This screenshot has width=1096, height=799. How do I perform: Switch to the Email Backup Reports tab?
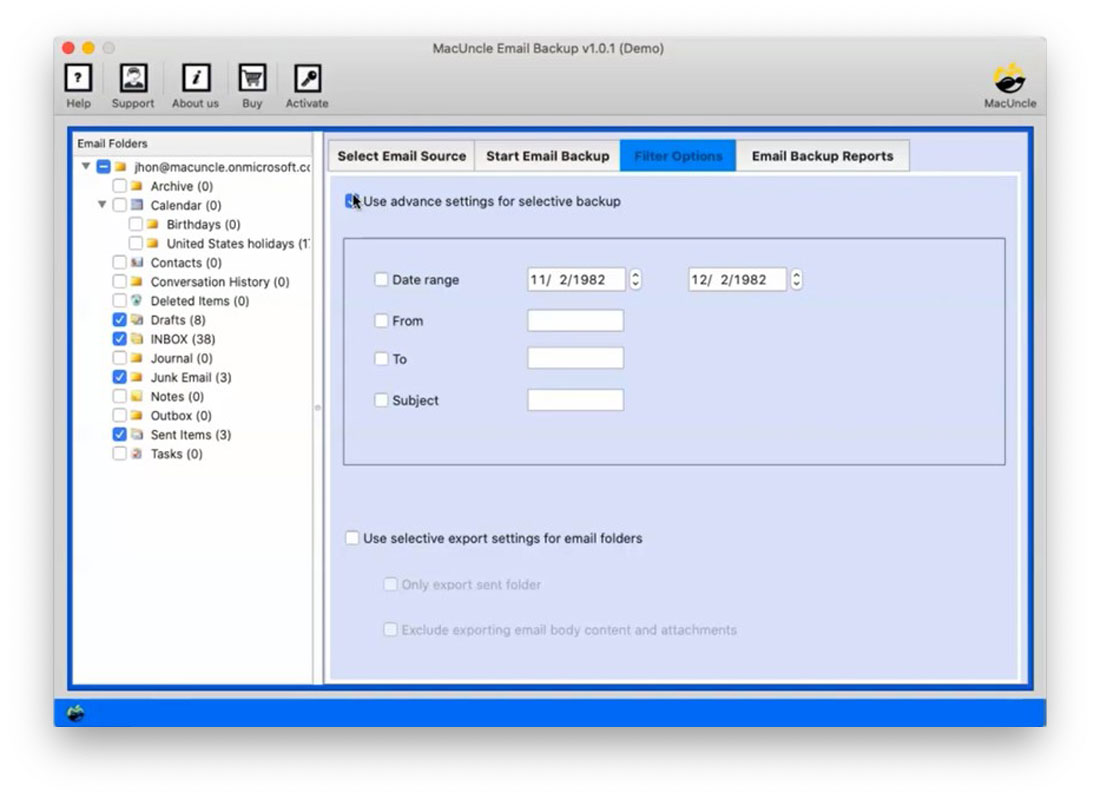pos(823,156)
